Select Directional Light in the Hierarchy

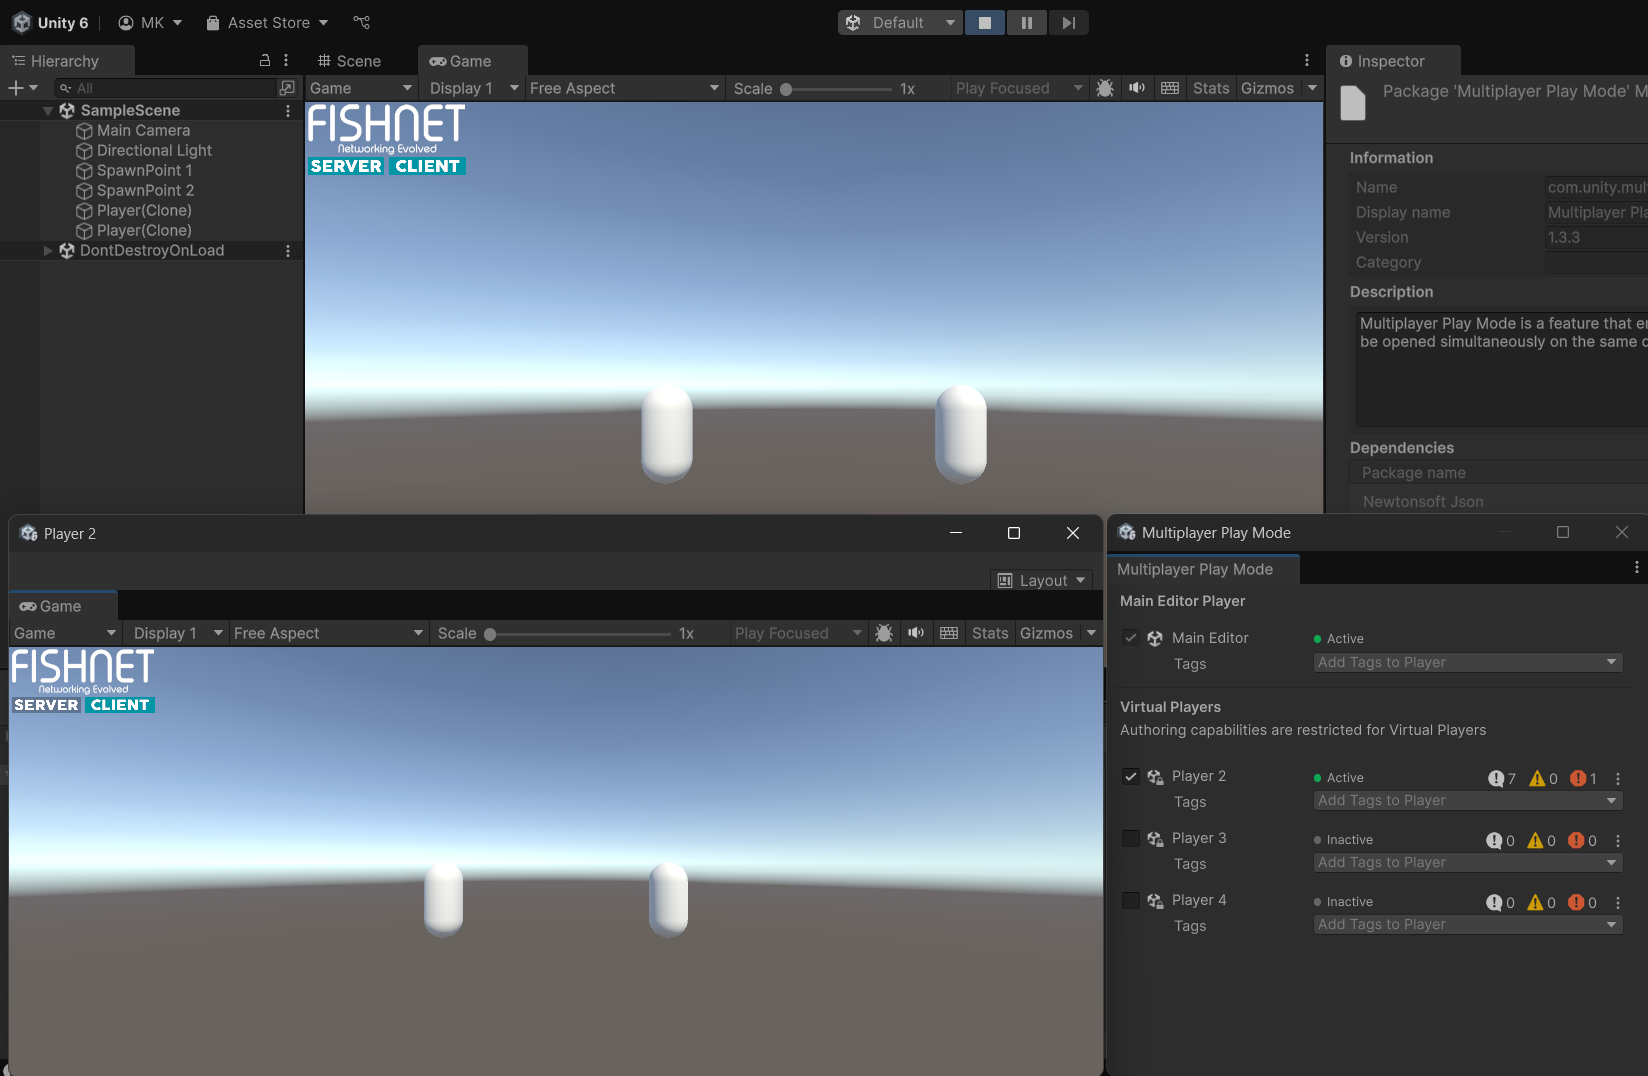(x=154, y=151)
